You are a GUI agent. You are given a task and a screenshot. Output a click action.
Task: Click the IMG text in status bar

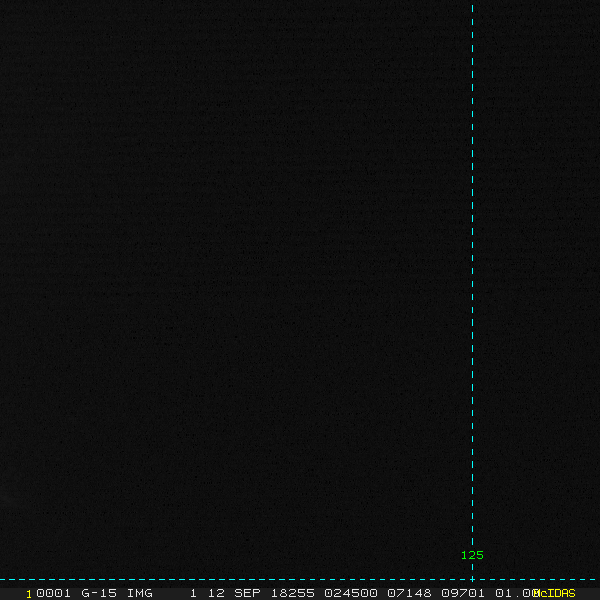click(x=140, y=593)
